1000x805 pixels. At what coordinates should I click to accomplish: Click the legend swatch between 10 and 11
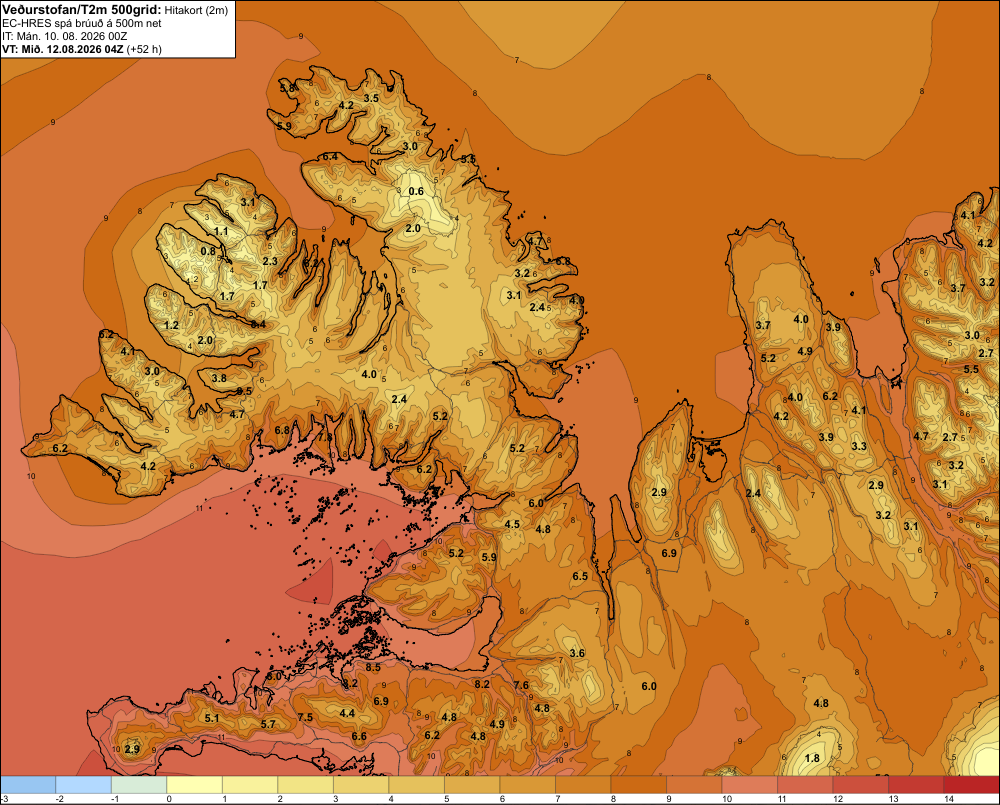click(749, 785)
